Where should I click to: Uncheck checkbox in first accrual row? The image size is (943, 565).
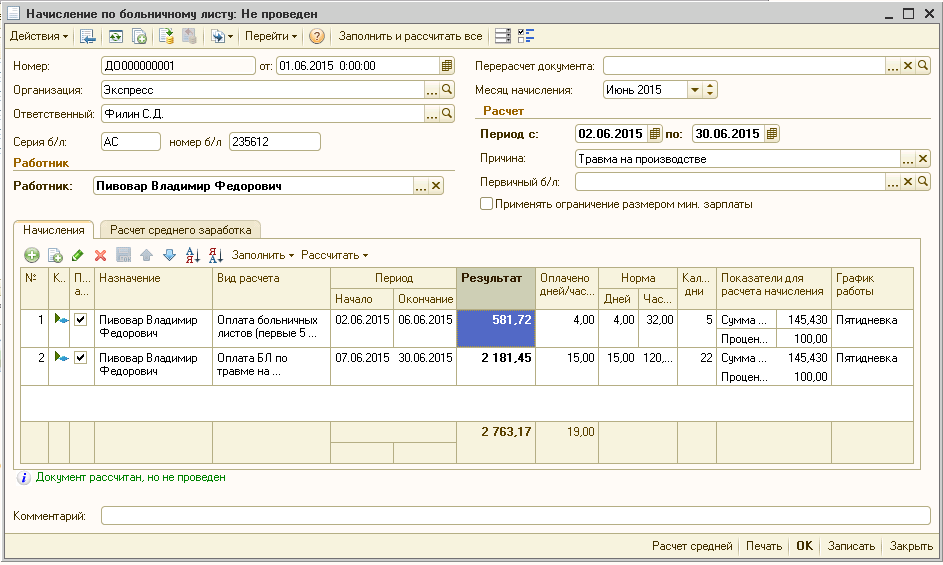(x=81, y=320)
